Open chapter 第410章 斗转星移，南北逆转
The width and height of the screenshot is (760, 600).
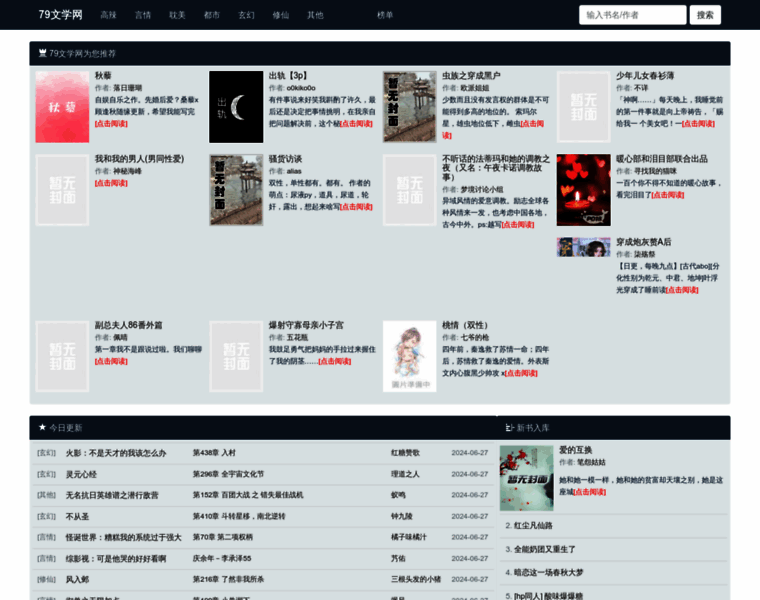coord(239,516)
